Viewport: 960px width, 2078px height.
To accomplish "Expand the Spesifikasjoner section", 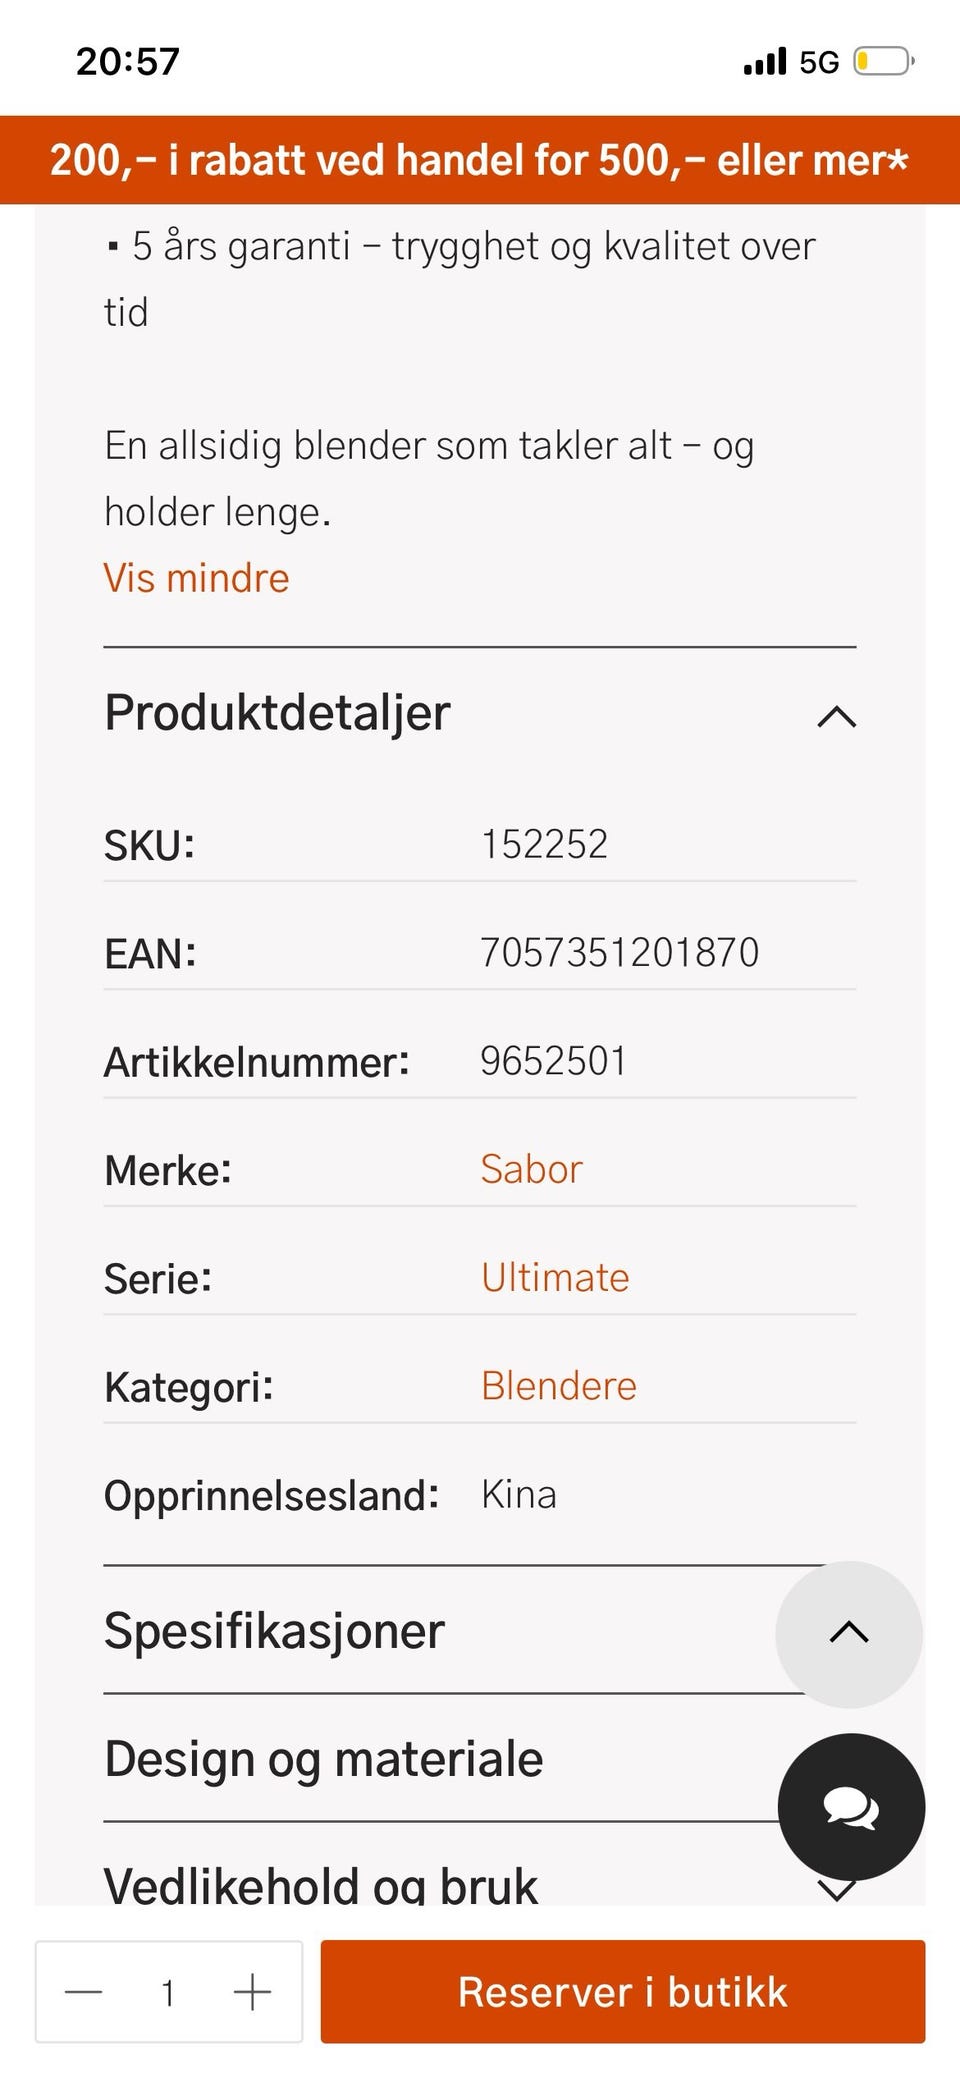I will (x=275, y=1631).
